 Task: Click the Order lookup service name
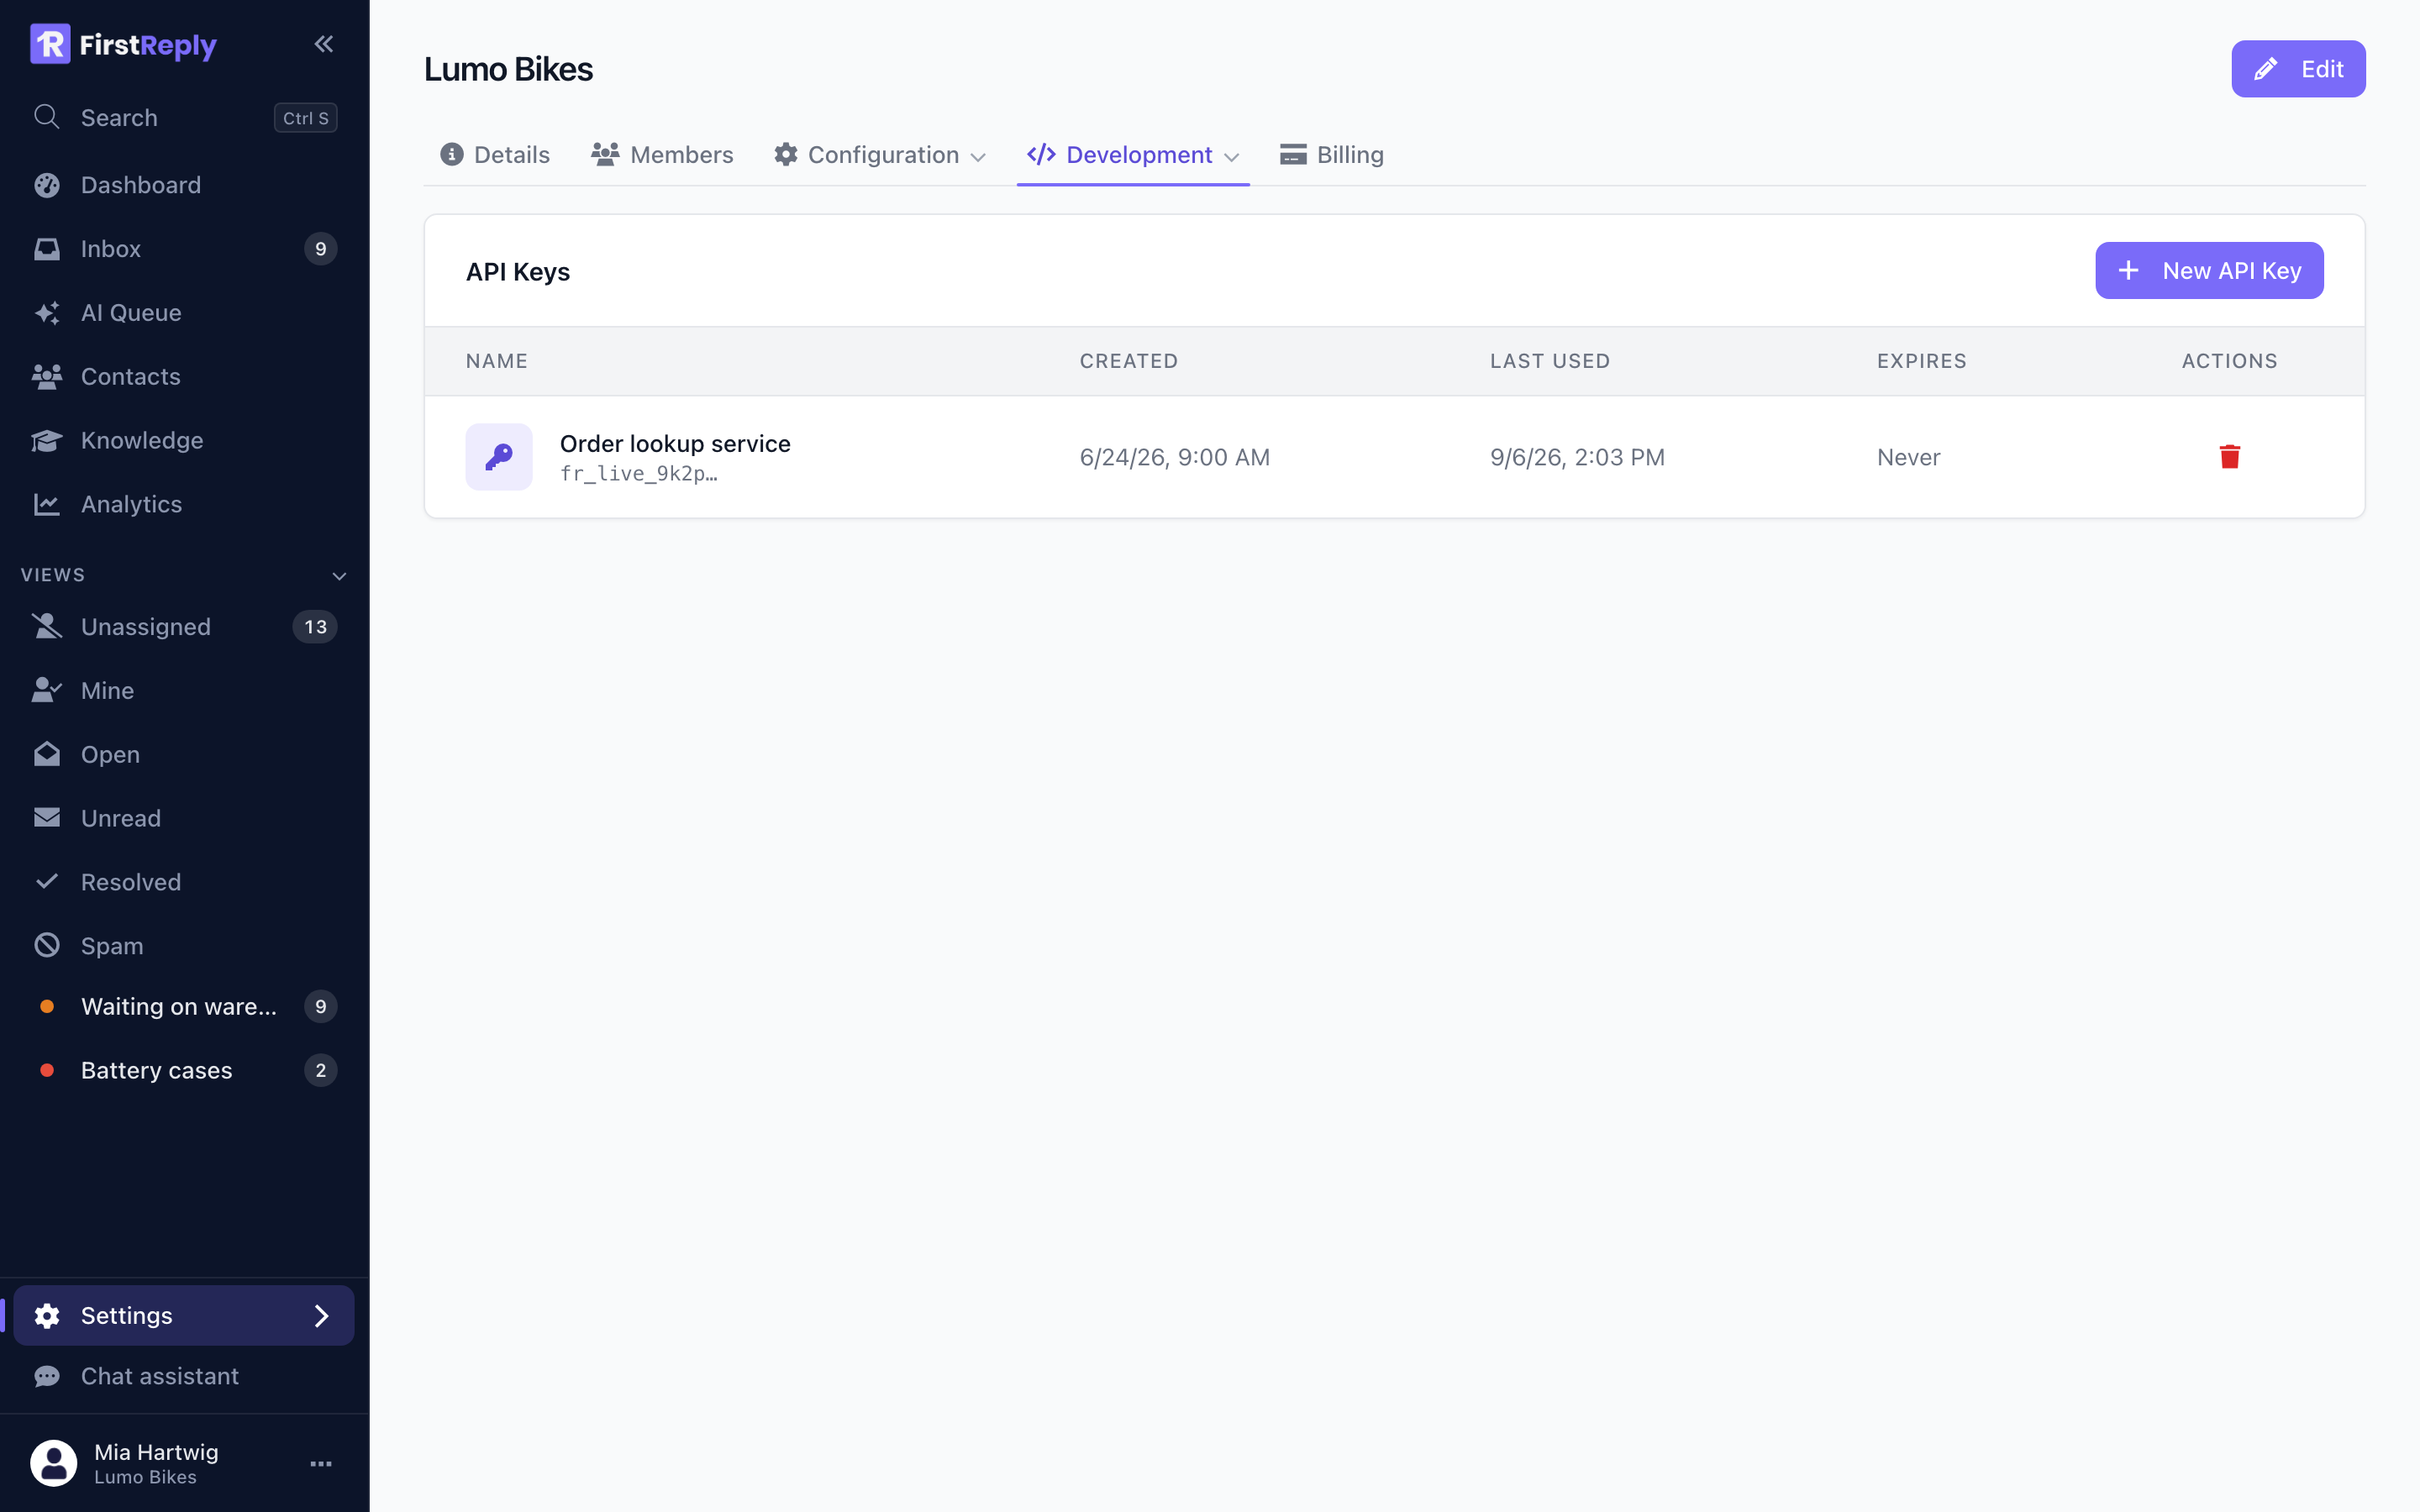tap(675, 443)
